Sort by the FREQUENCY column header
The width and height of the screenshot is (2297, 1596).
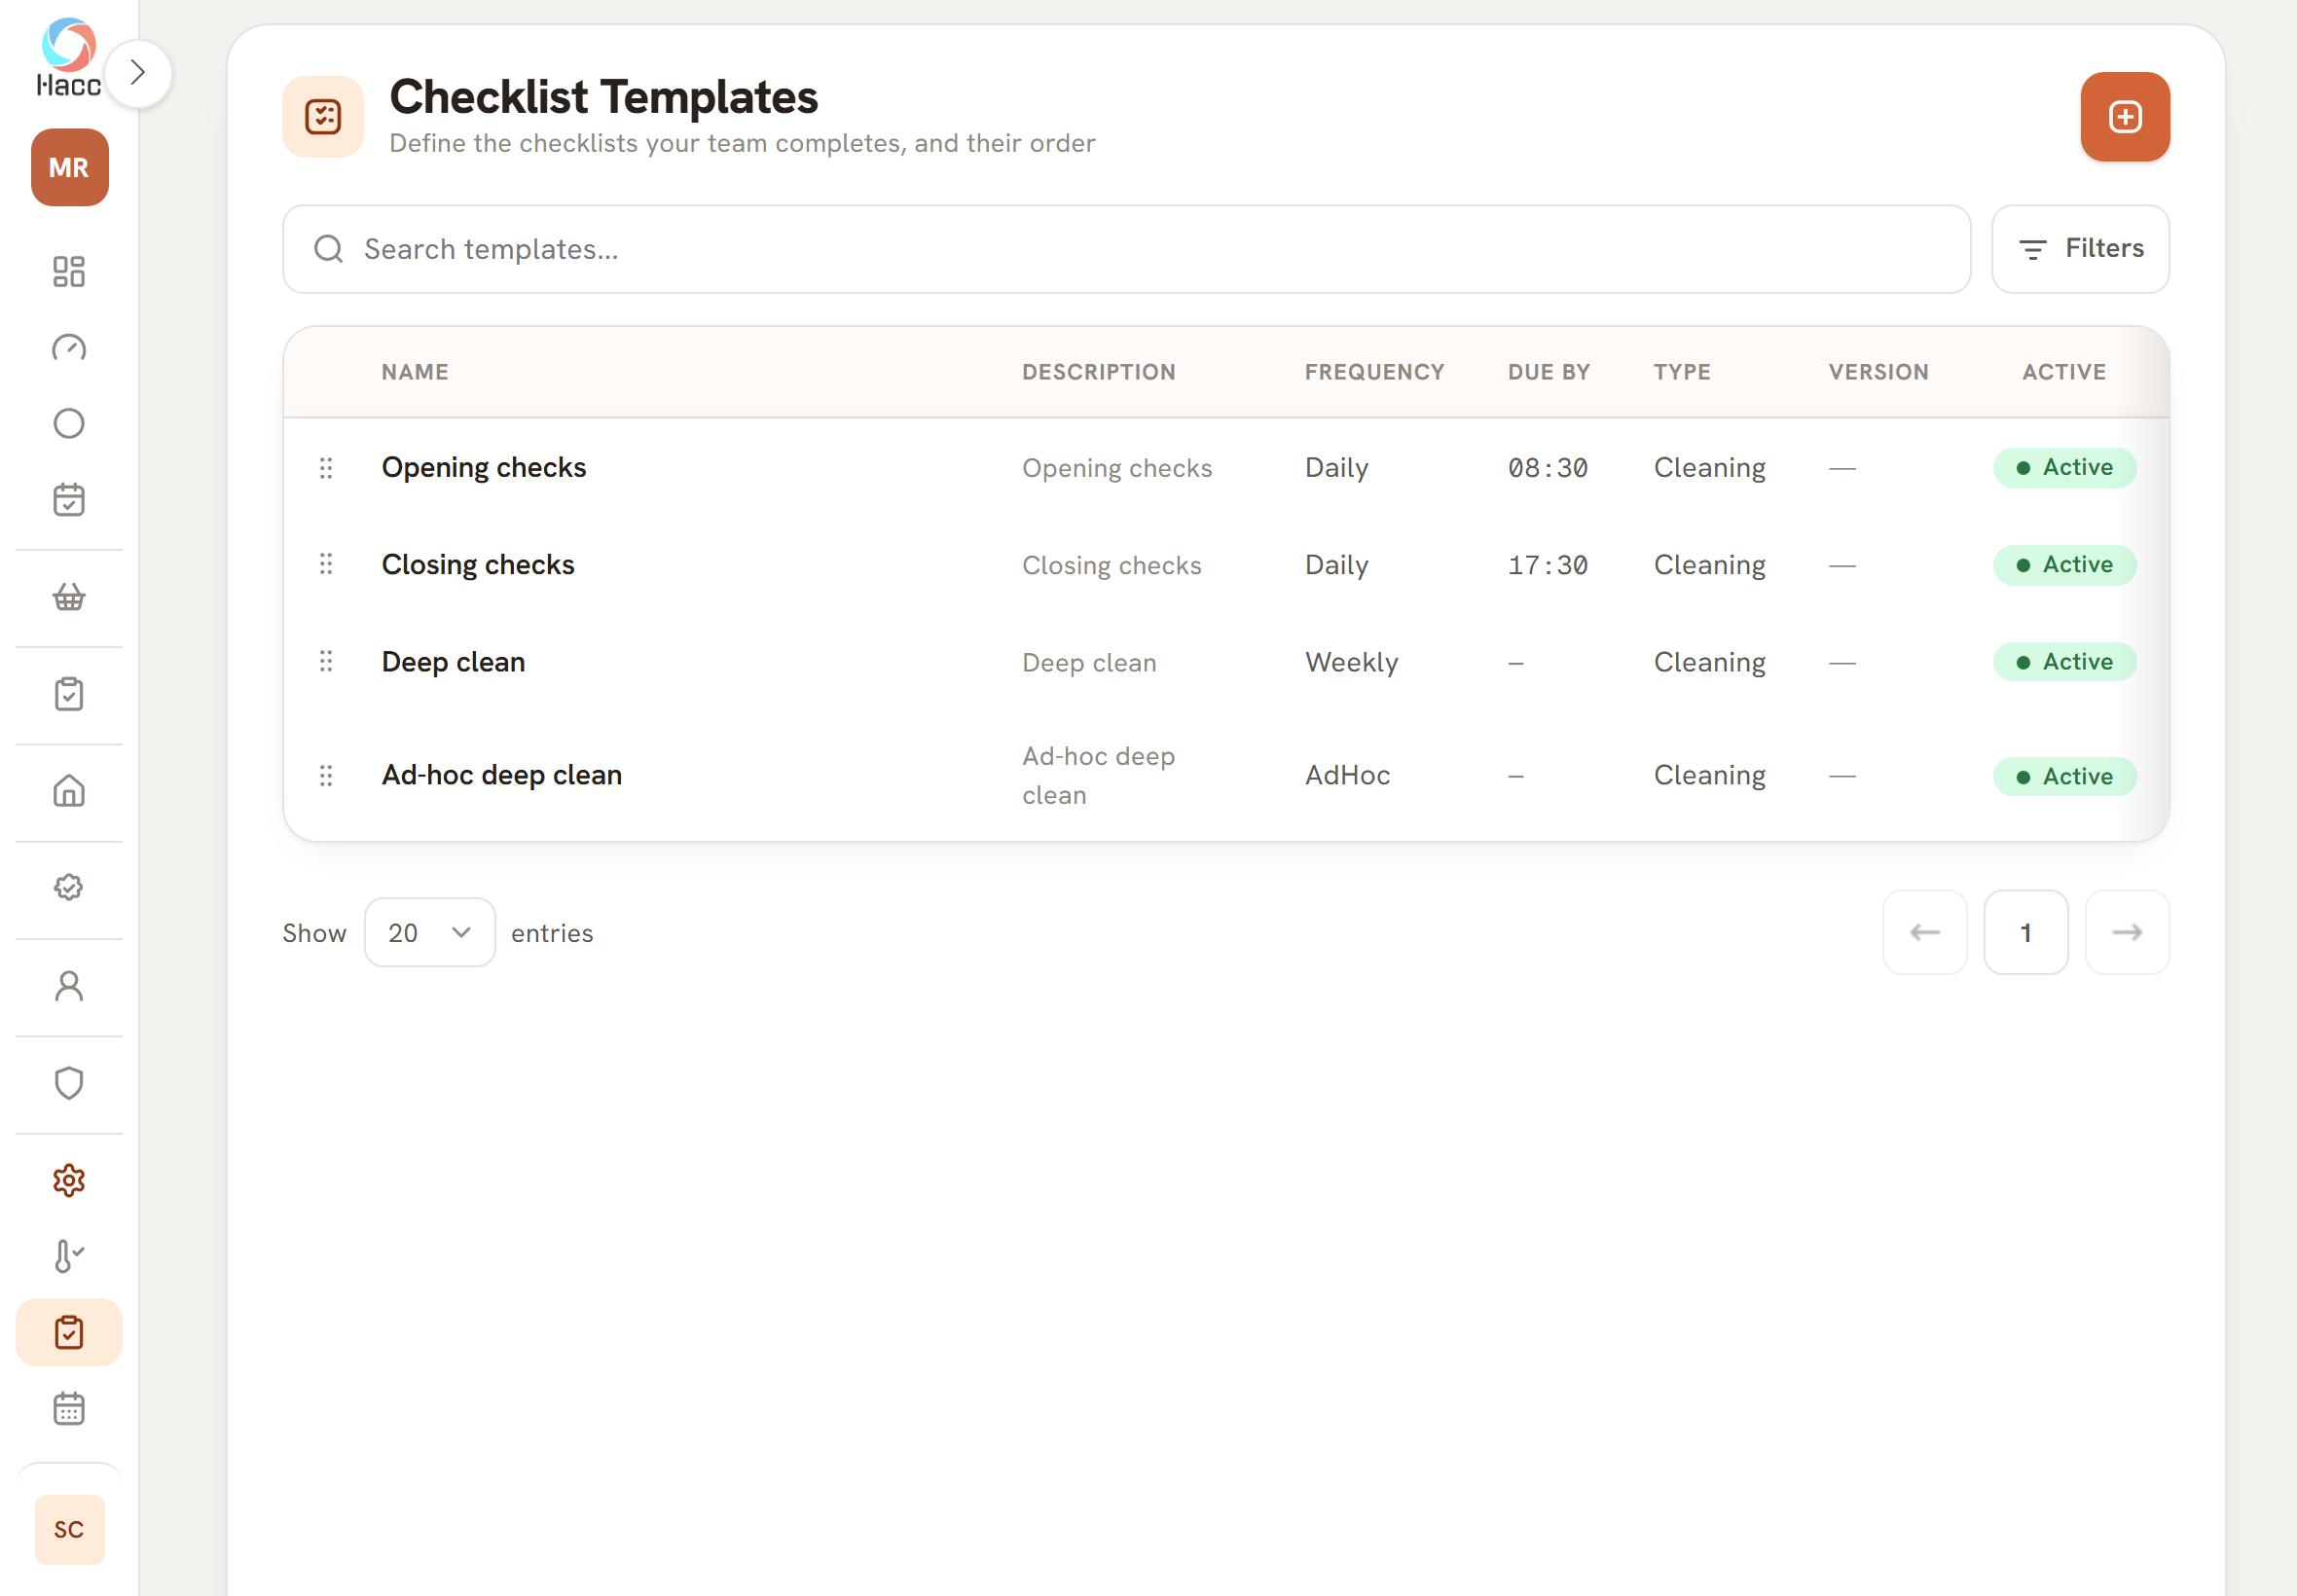(x=1374, y=372)
